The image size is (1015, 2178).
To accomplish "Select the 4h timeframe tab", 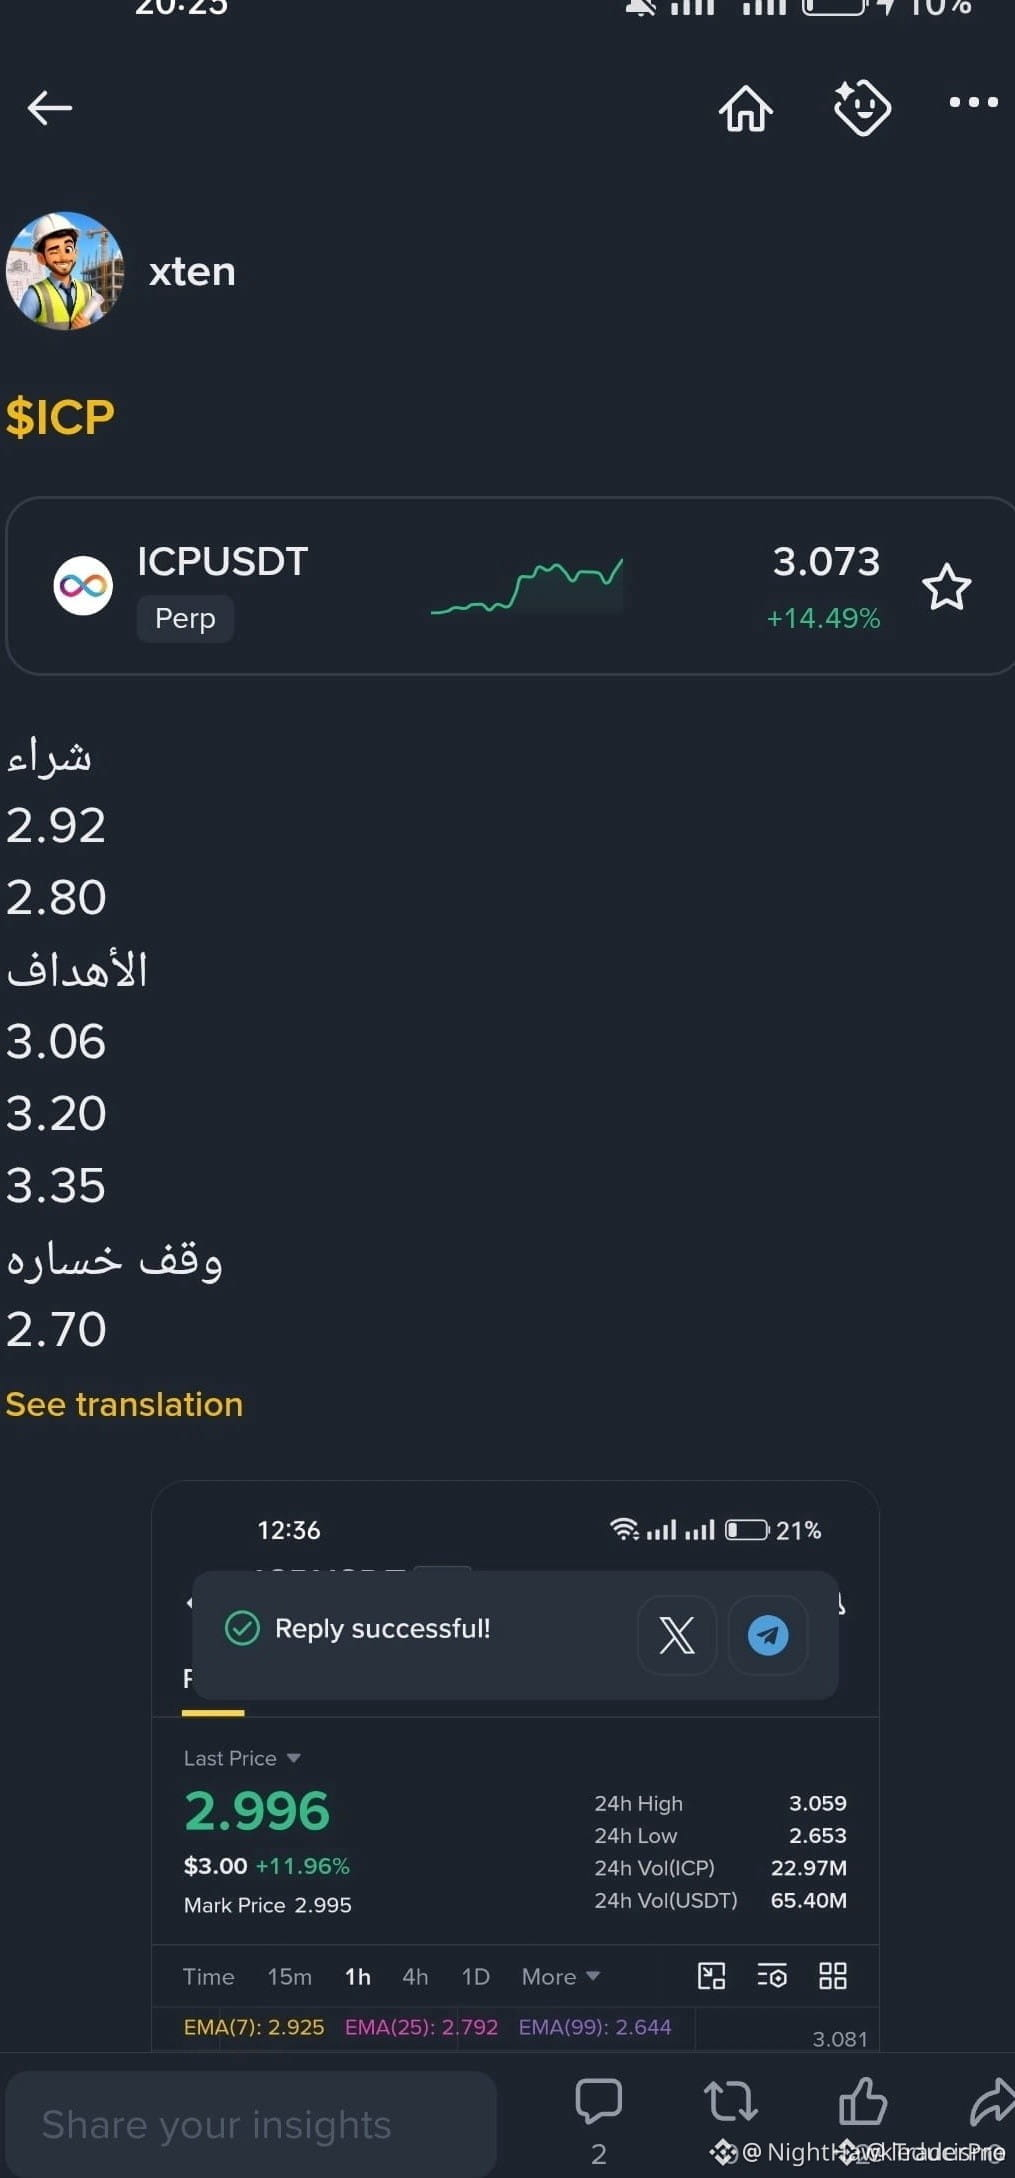I will [x=415, y=1976].
